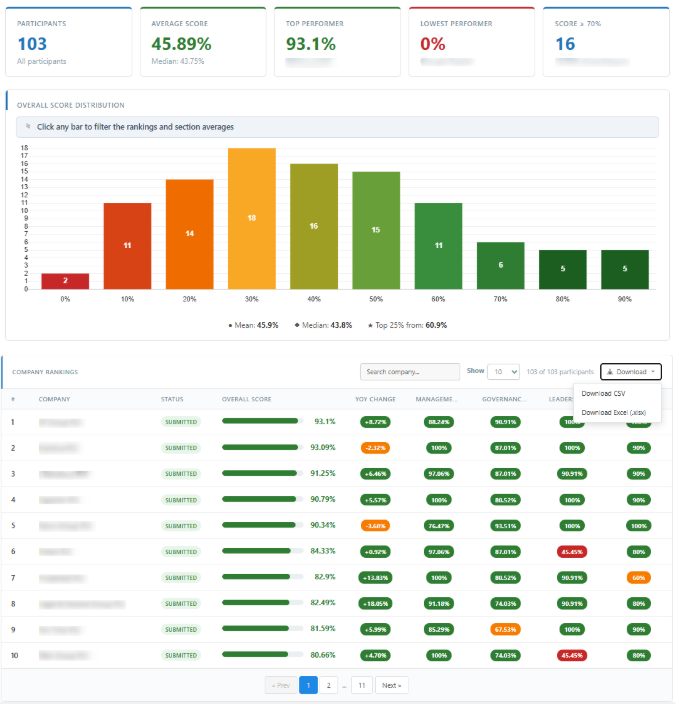Click the 80.66% score progress bar
Image resolution: width=679 pixels, height=710 pixels.
tap(262, 654)
